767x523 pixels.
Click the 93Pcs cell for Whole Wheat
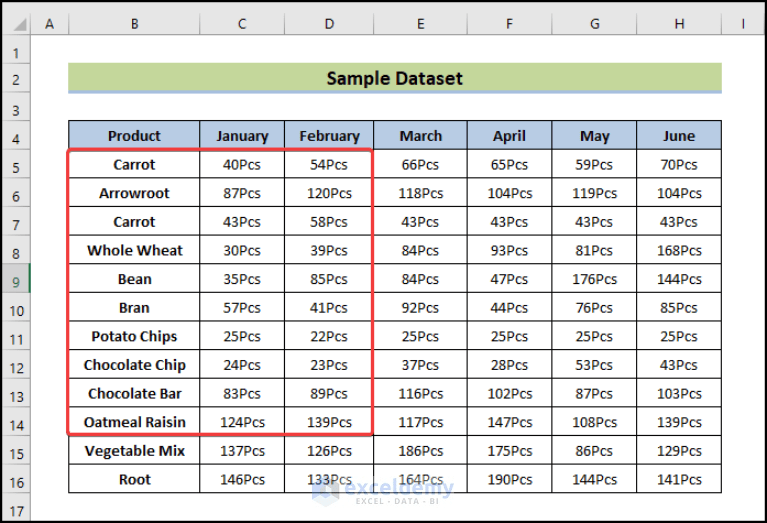[509, 250]
